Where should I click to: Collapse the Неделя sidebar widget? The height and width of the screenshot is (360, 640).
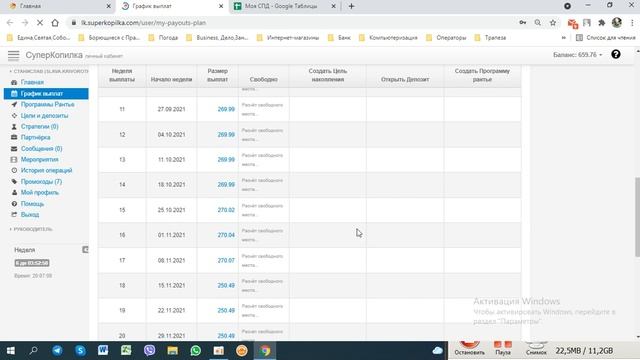pos(85,249)
